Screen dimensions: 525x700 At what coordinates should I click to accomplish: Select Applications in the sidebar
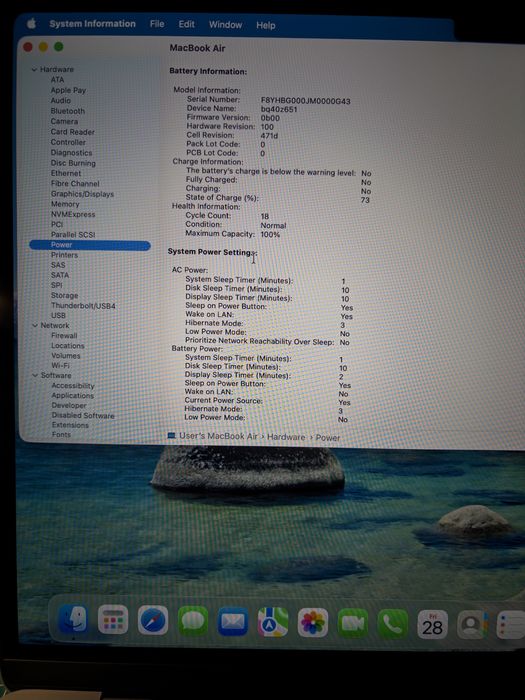click(x=72, y=396)
